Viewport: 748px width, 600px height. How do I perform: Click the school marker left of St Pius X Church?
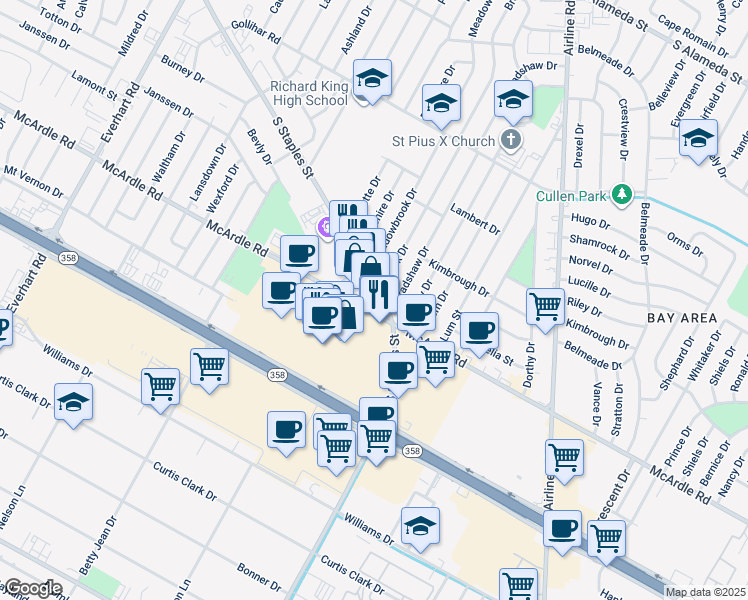pyautogui.click(x=440, y=103)
